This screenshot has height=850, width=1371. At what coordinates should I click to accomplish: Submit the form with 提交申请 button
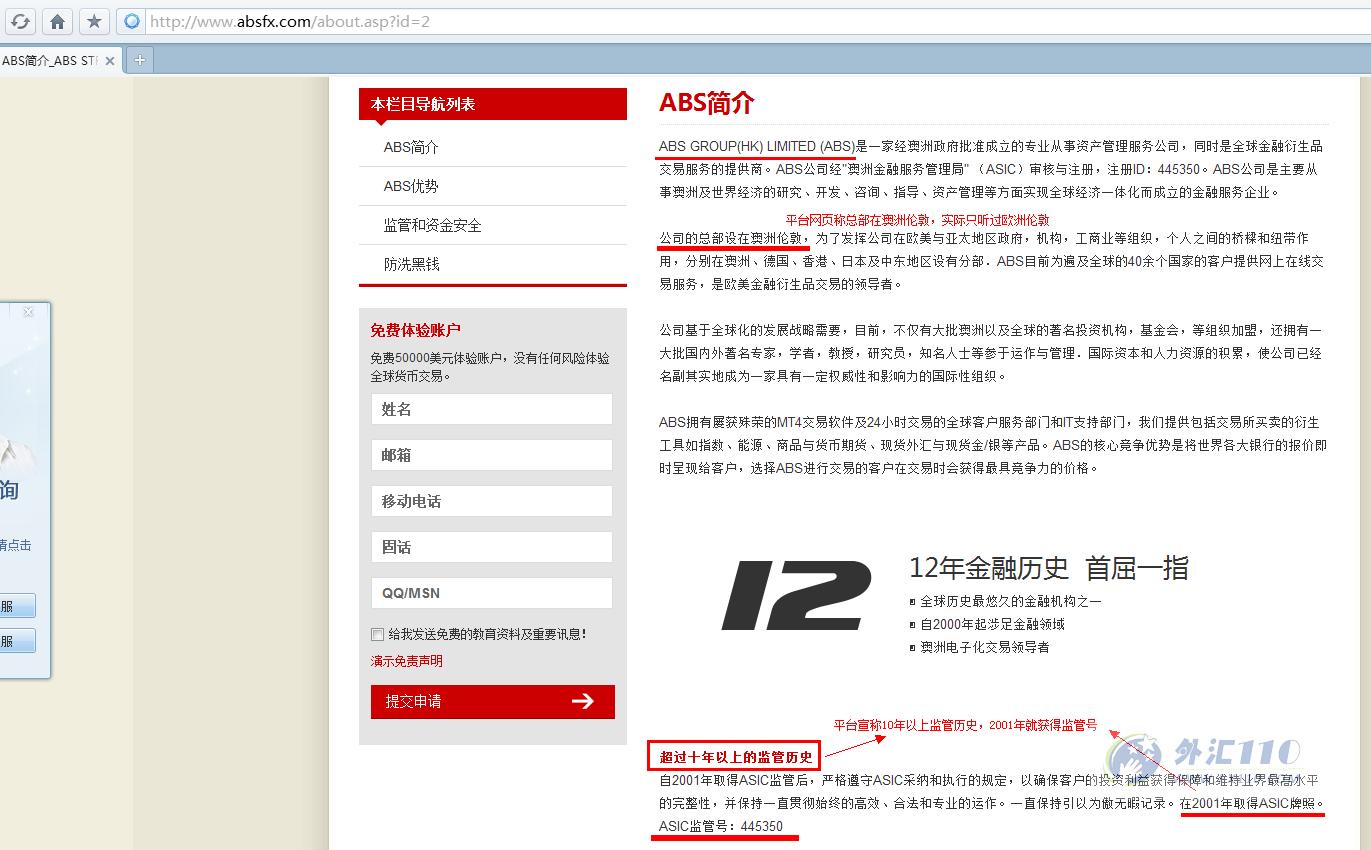pos(493,701)
